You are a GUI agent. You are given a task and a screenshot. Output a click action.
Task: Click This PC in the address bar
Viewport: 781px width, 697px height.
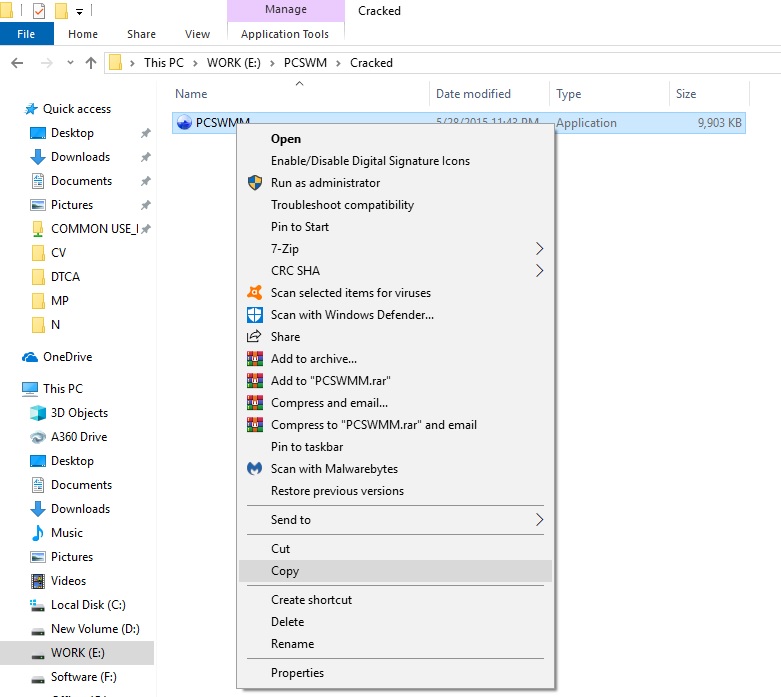(163, 63)
